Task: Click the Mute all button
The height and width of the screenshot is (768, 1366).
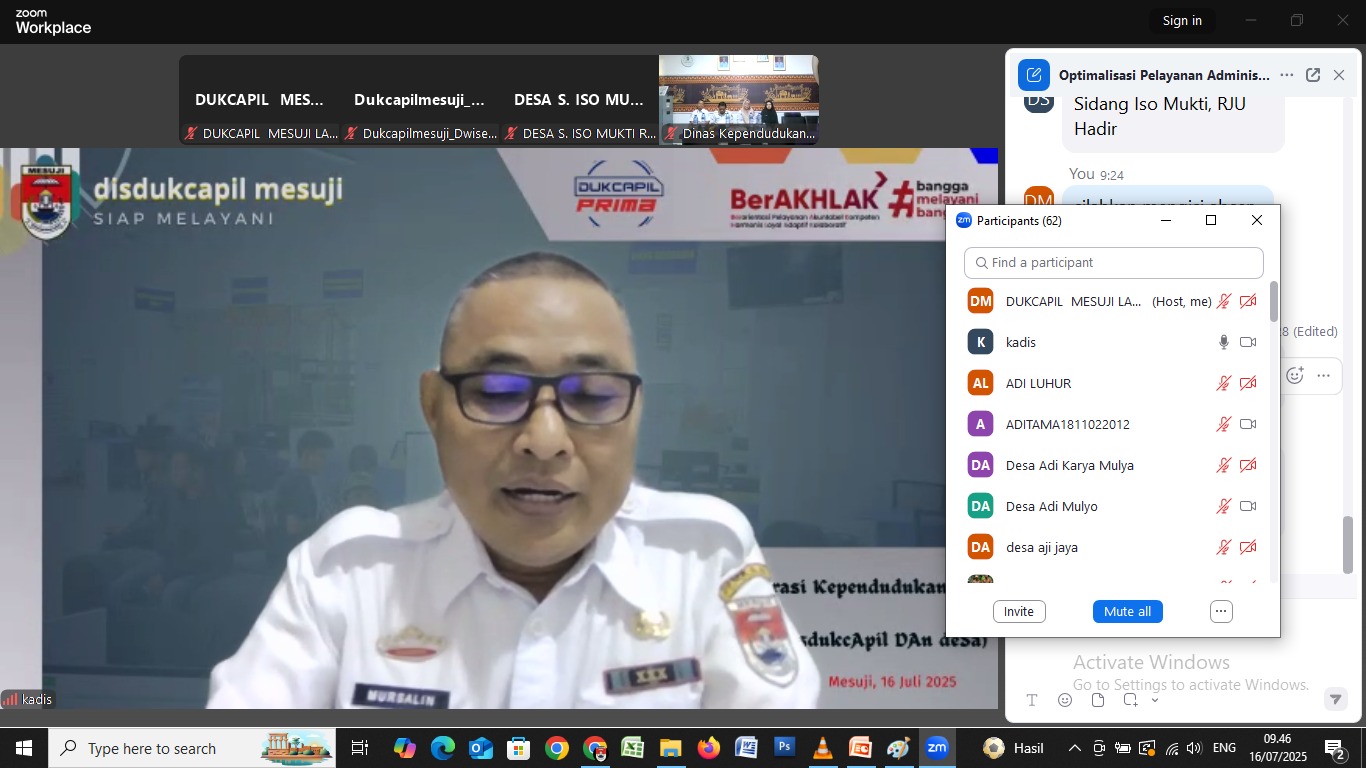Action: coord(1127,611)
